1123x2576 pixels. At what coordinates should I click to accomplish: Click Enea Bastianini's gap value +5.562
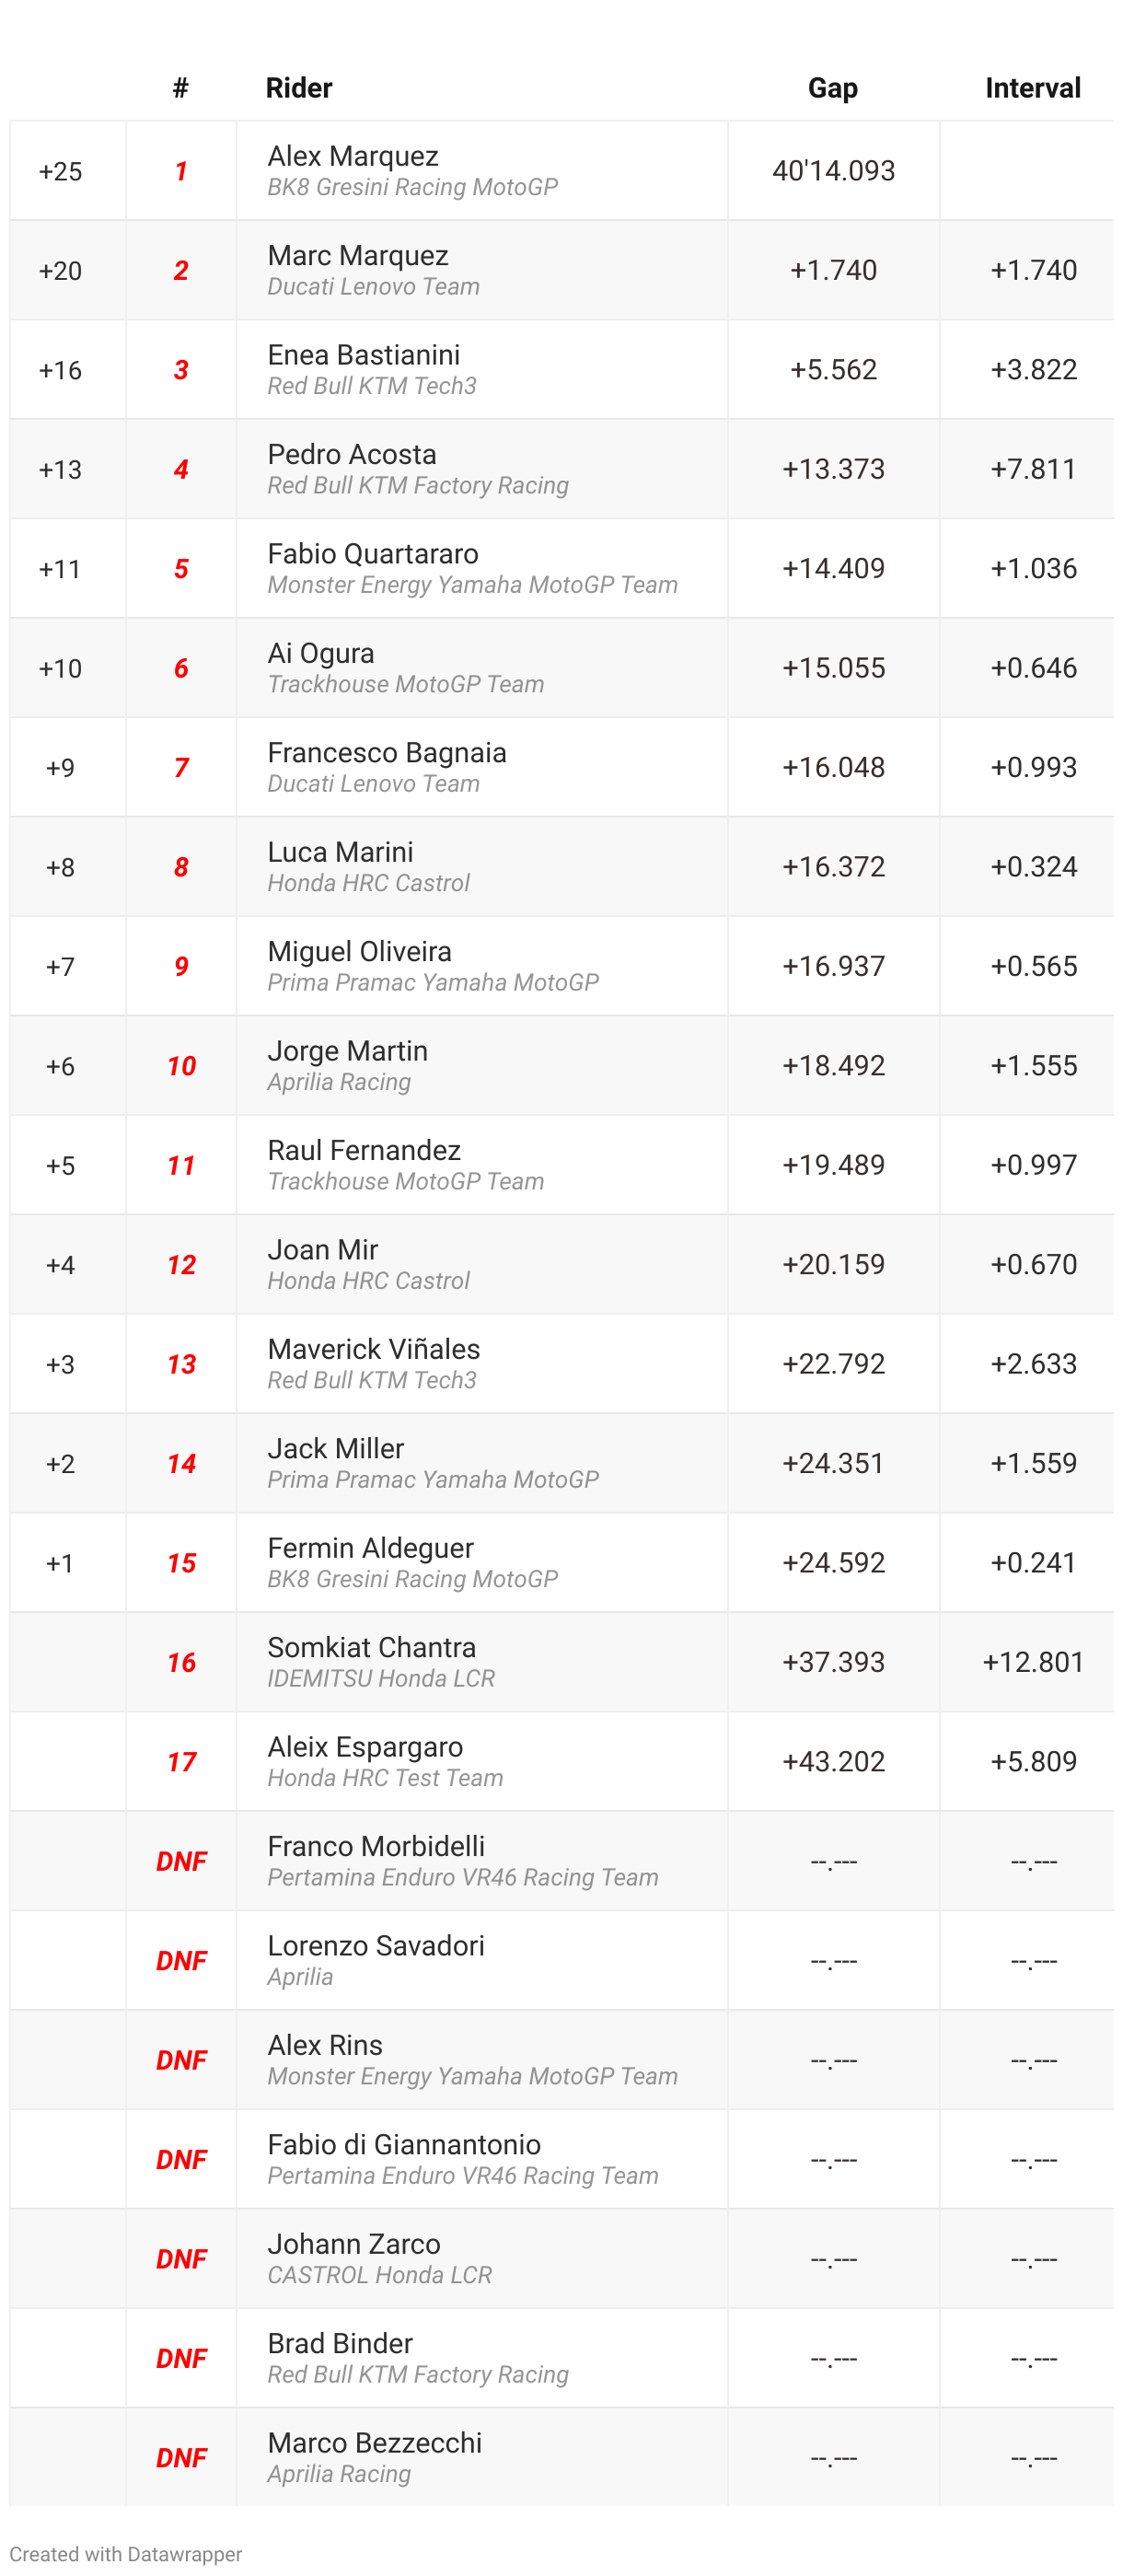[x=833, y=370]
